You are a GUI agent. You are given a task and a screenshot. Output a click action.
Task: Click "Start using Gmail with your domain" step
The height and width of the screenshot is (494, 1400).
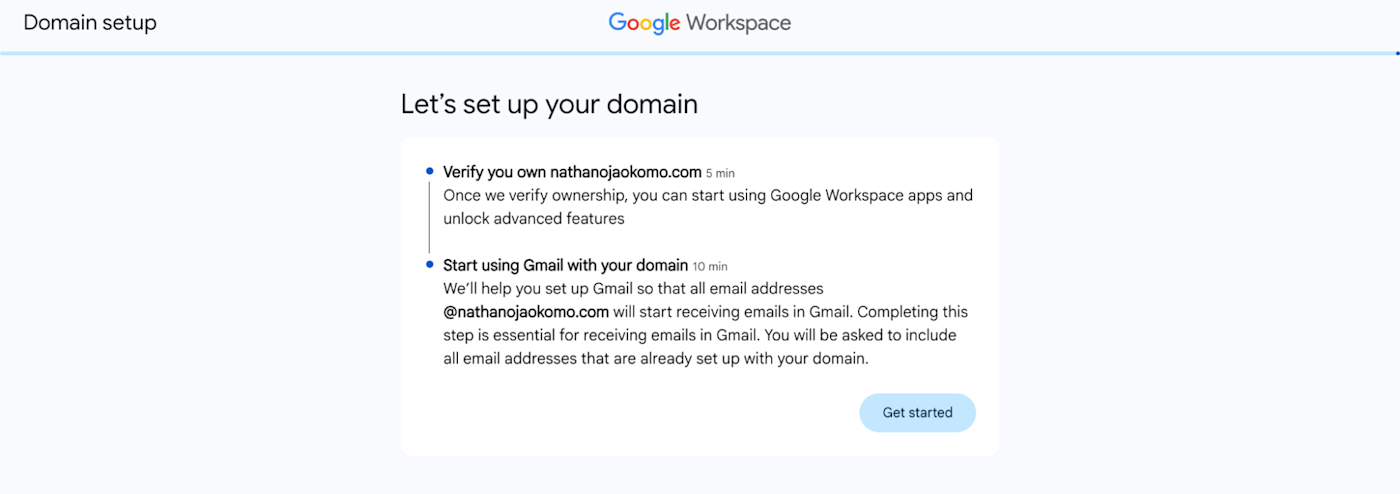click(565, 265)
